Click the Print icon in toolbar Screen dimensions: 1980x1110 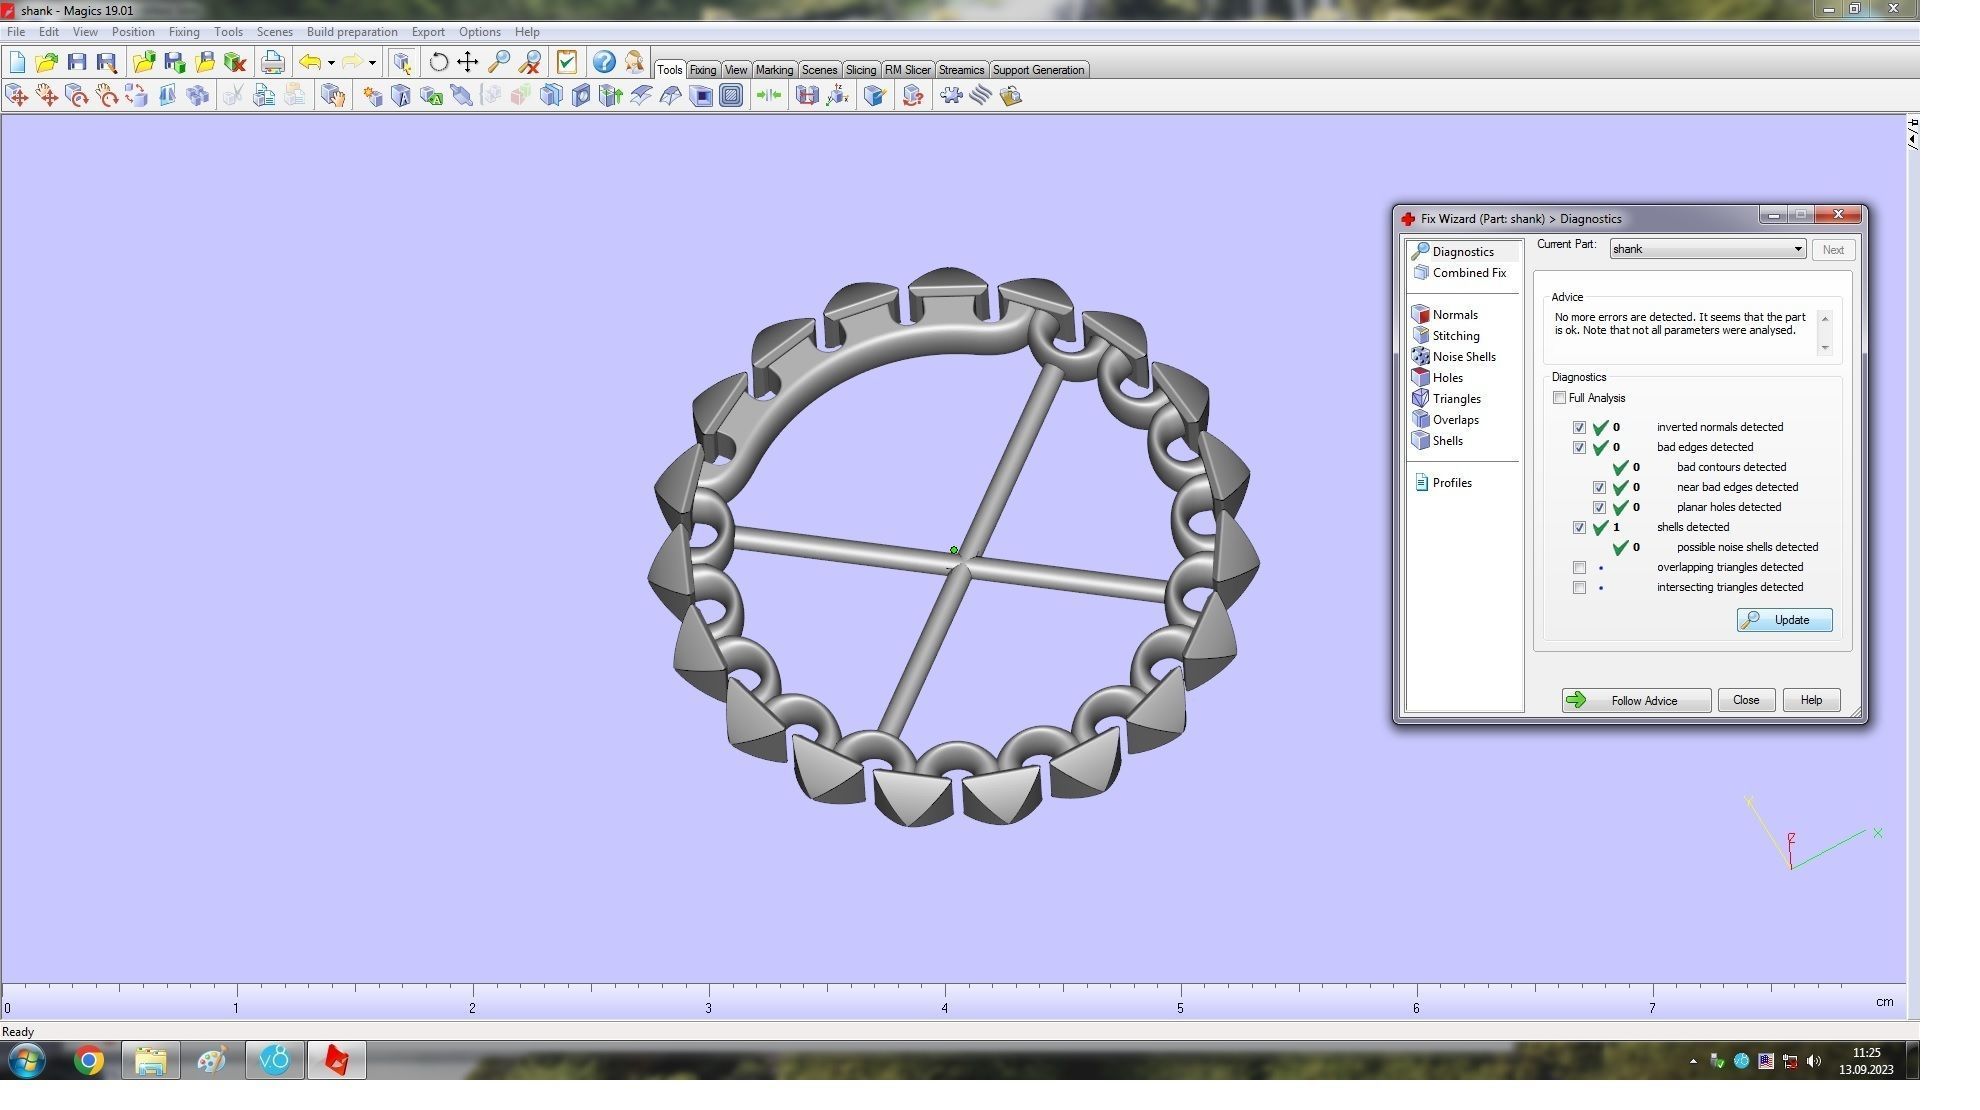[x=272, y=62]
